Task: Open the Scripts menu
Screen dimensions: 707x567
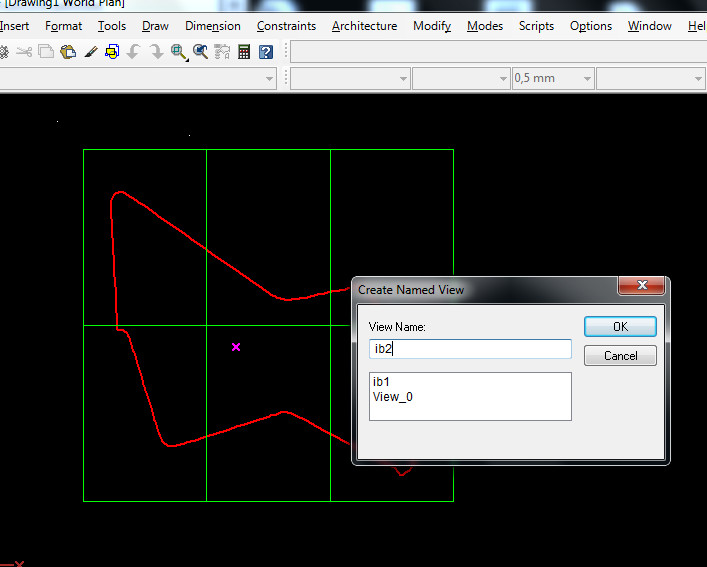Action: coord(536,26)
